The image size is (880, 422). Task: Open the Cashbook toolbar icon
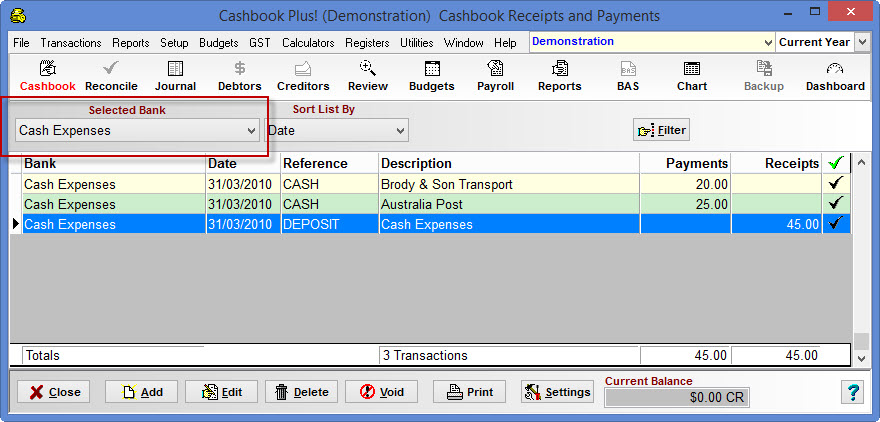point(48,77)
